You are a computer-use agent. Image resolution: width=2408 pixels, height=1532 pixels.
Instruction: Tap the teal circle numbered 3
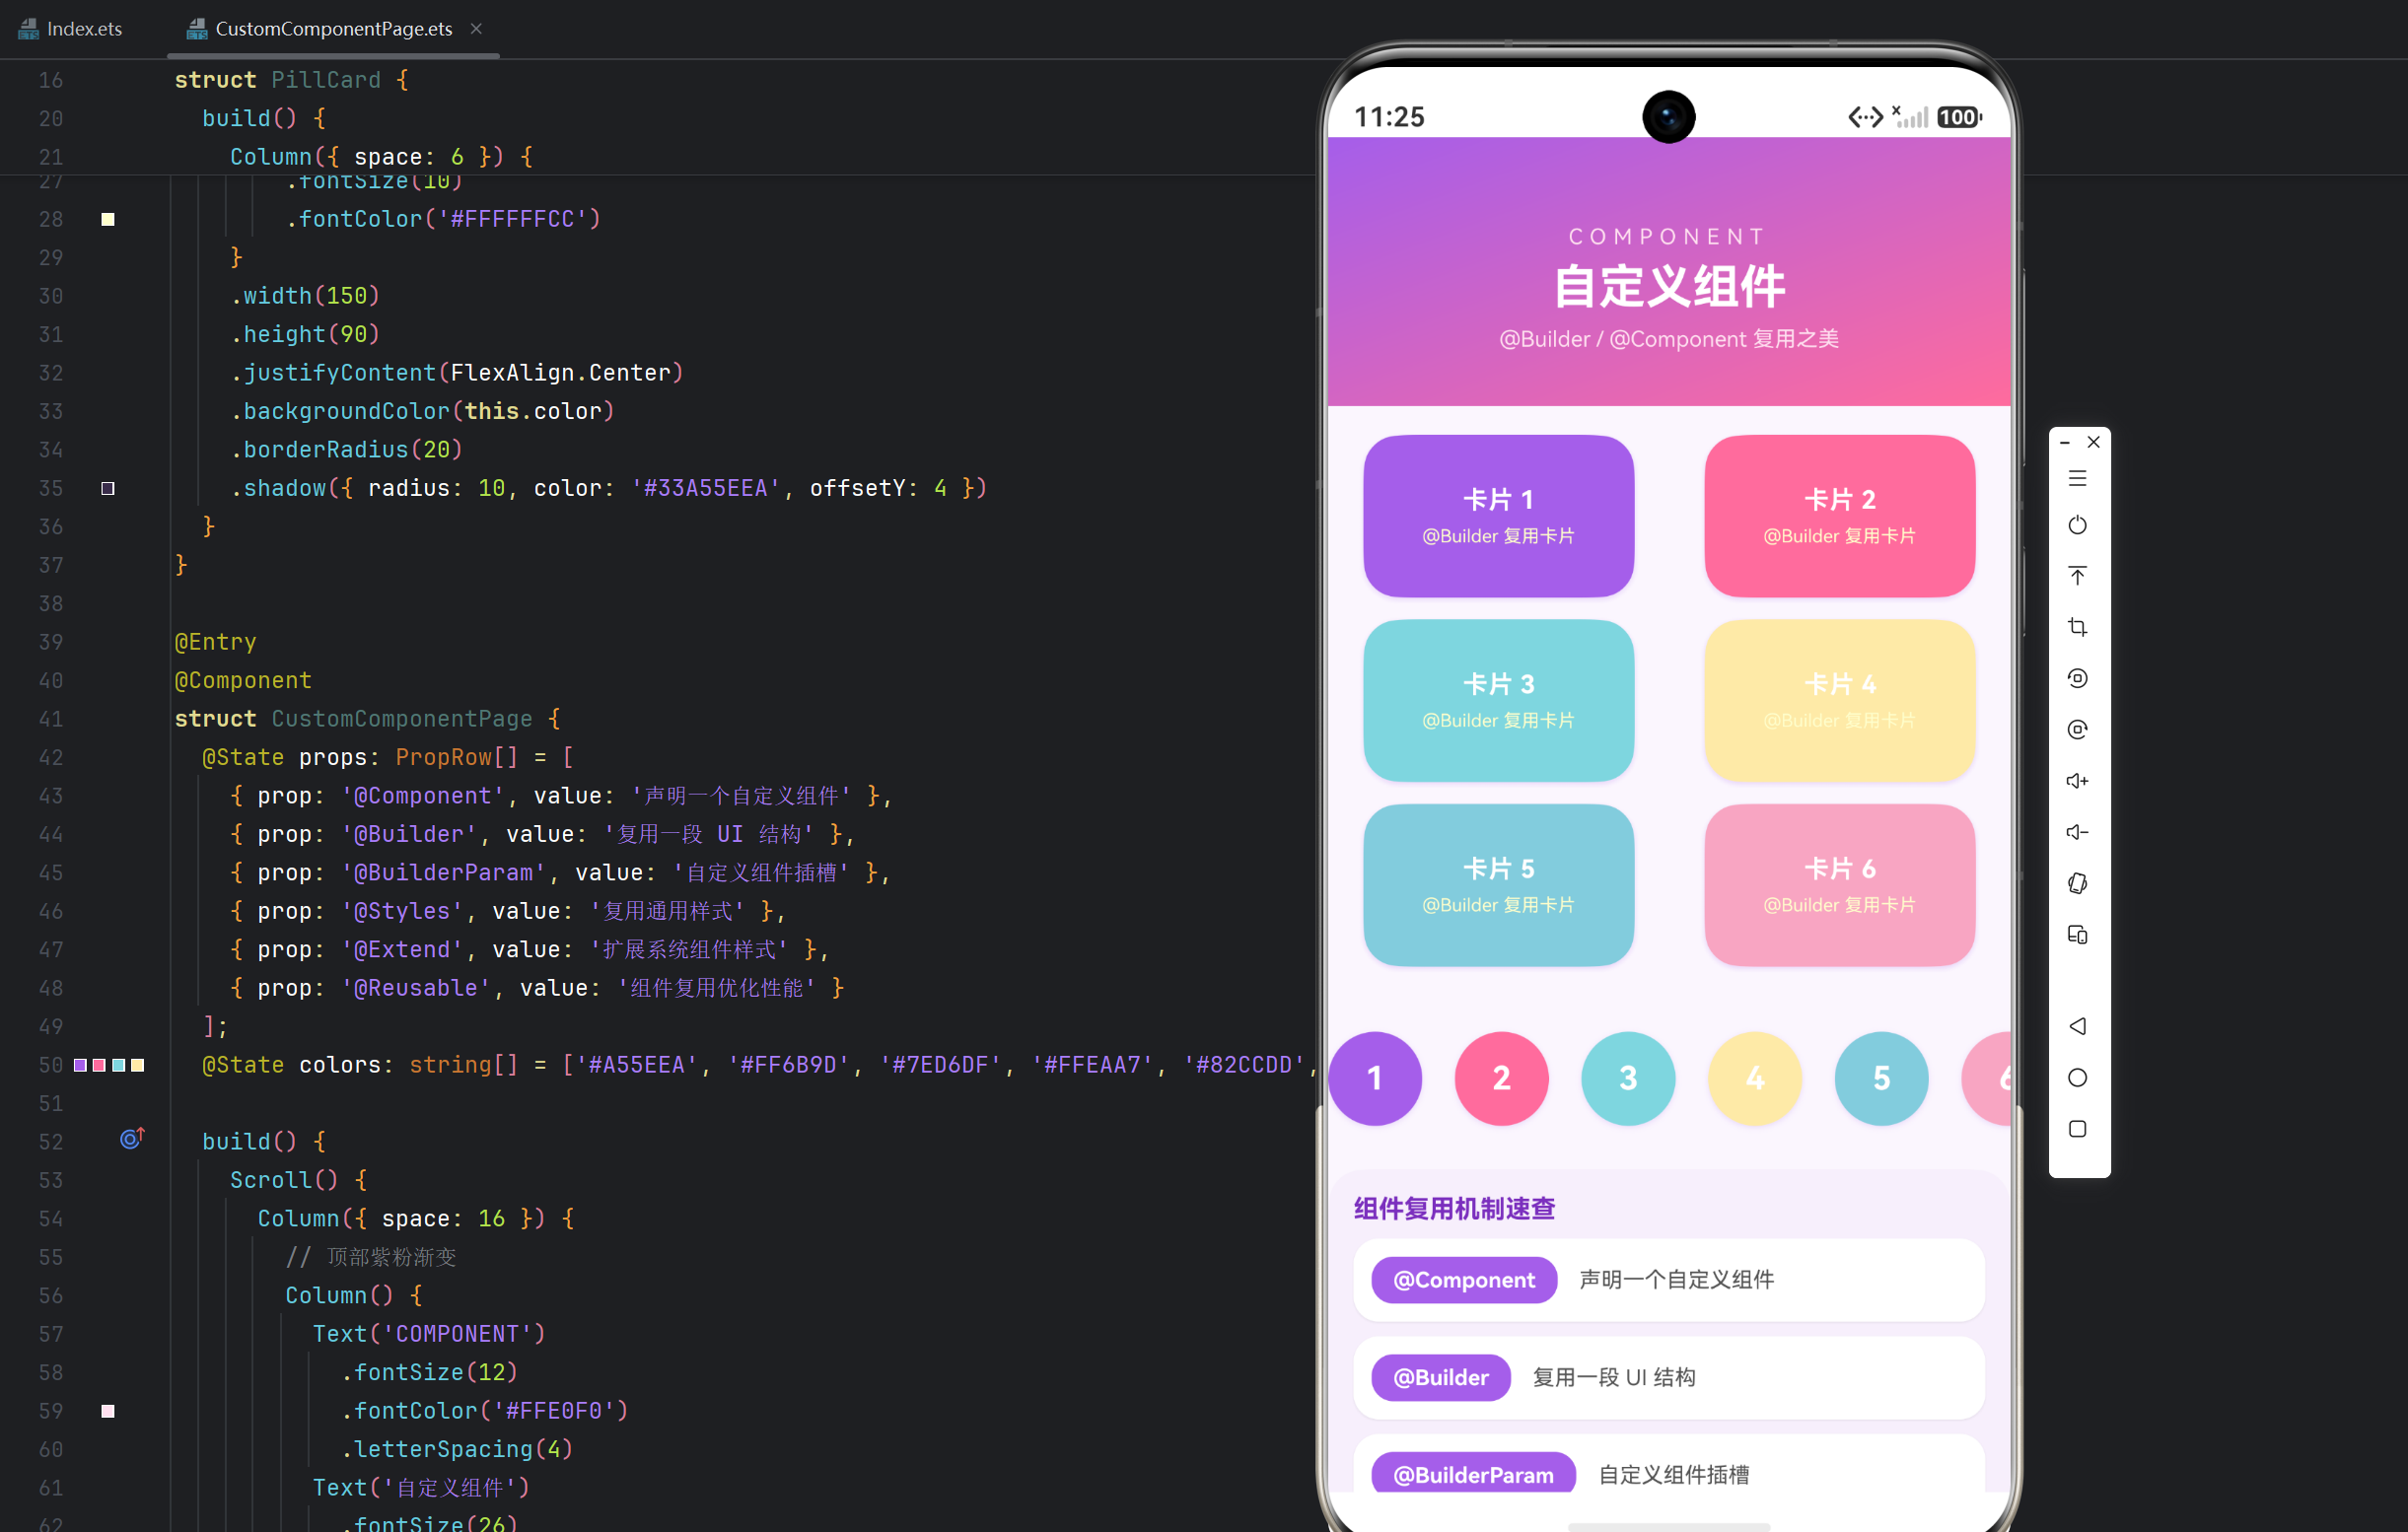click(x=1628, y=1078)
